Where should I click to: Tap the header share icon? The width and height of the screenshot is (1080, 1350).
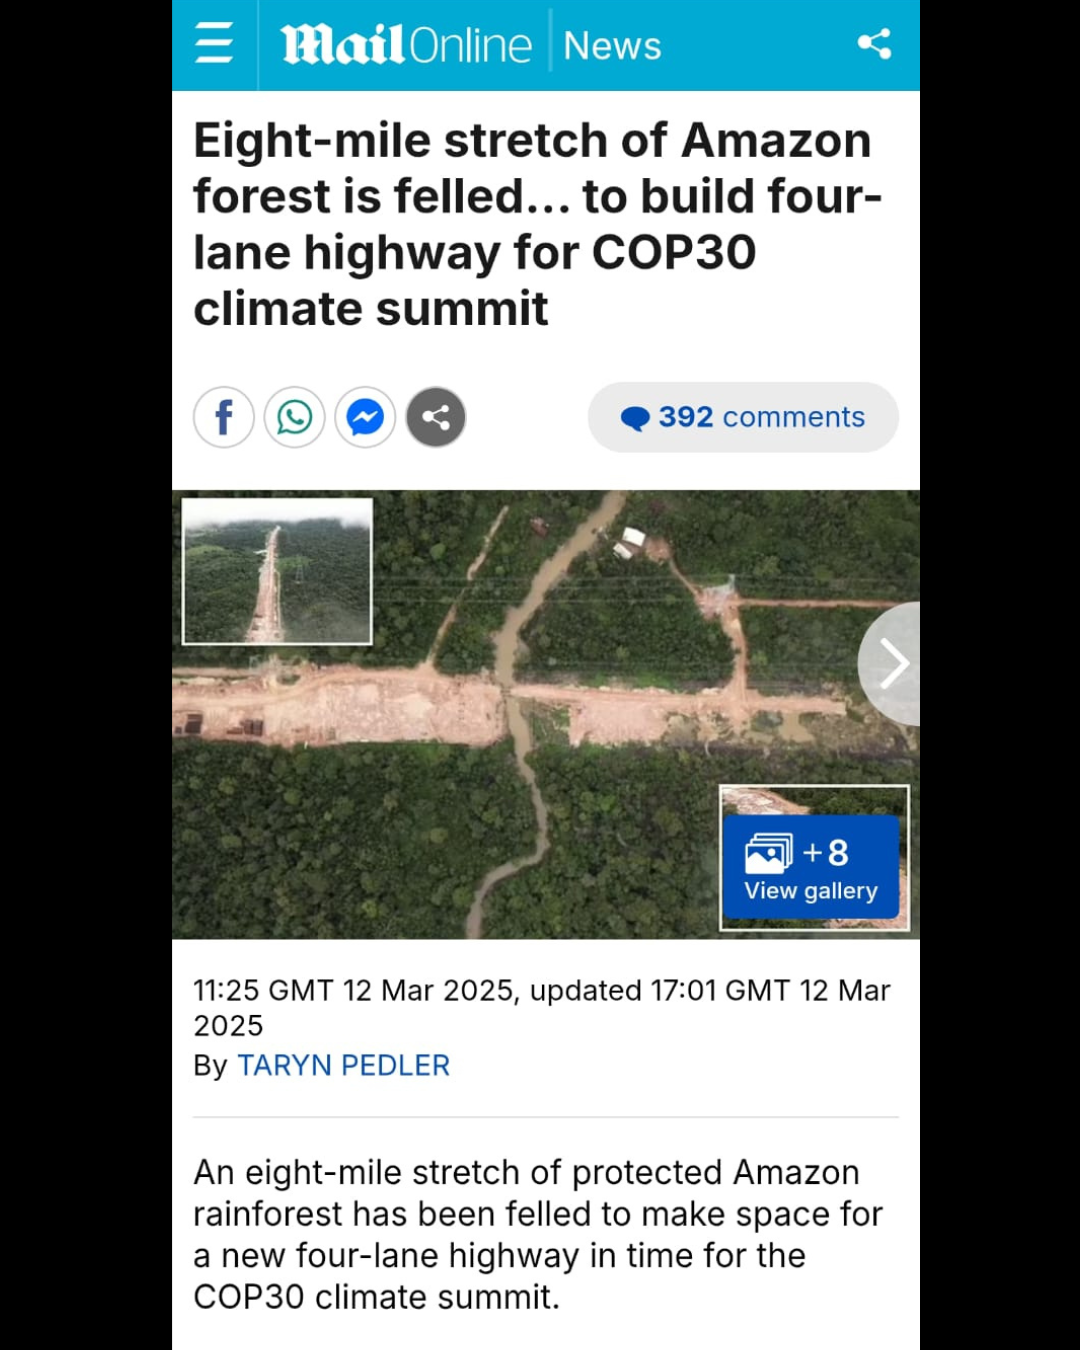(x=874, y=44)
